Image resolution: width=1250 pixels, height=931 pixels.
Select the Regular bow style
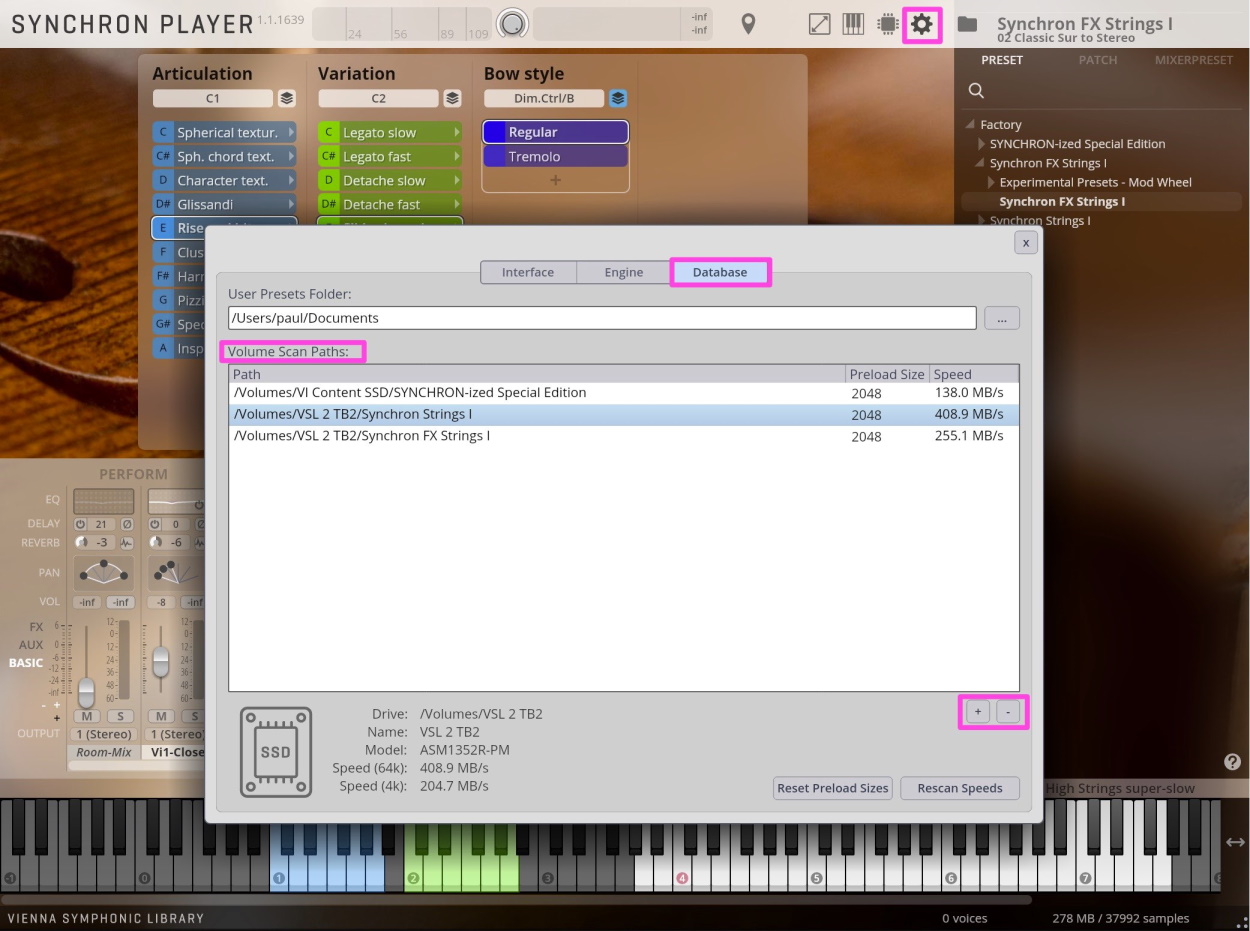[x=556, y=132]
